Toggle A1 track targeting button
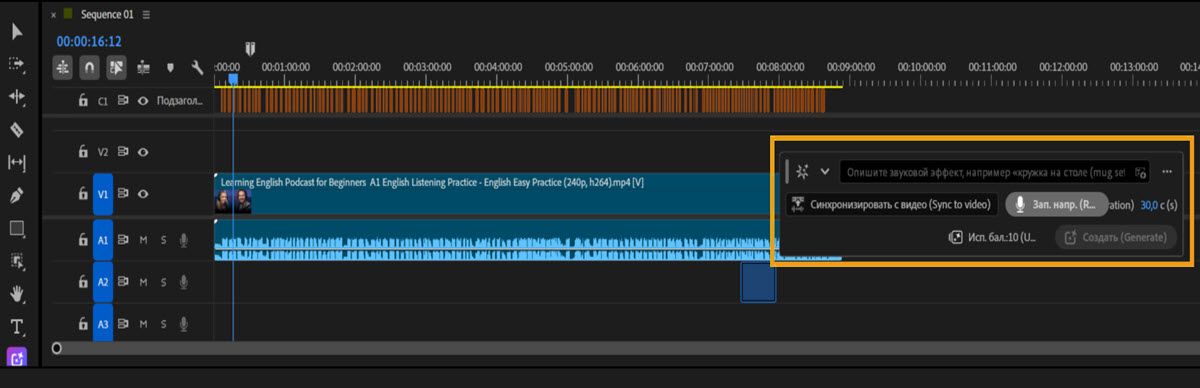This screenshot has width=1200, height=388. tap(103, 240)
